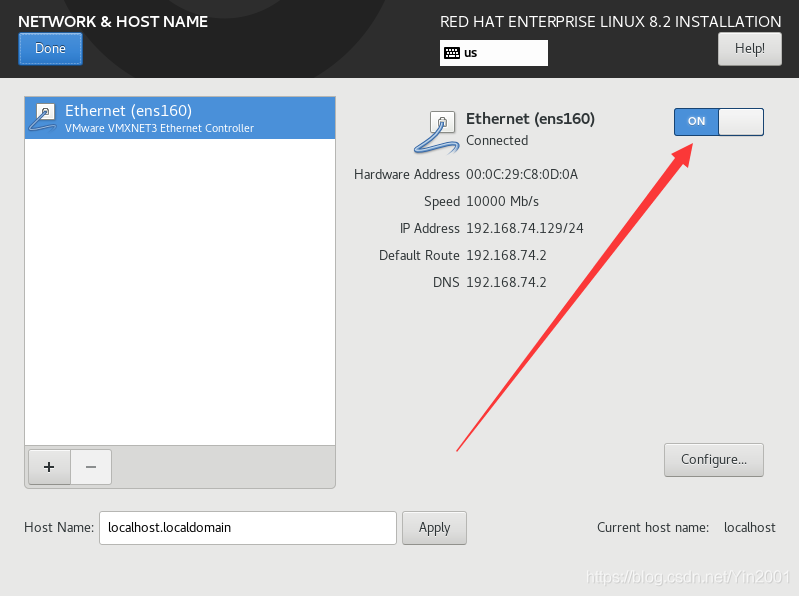Select Ethernet (ens160) in device list
799x596 pixels.
180,118
